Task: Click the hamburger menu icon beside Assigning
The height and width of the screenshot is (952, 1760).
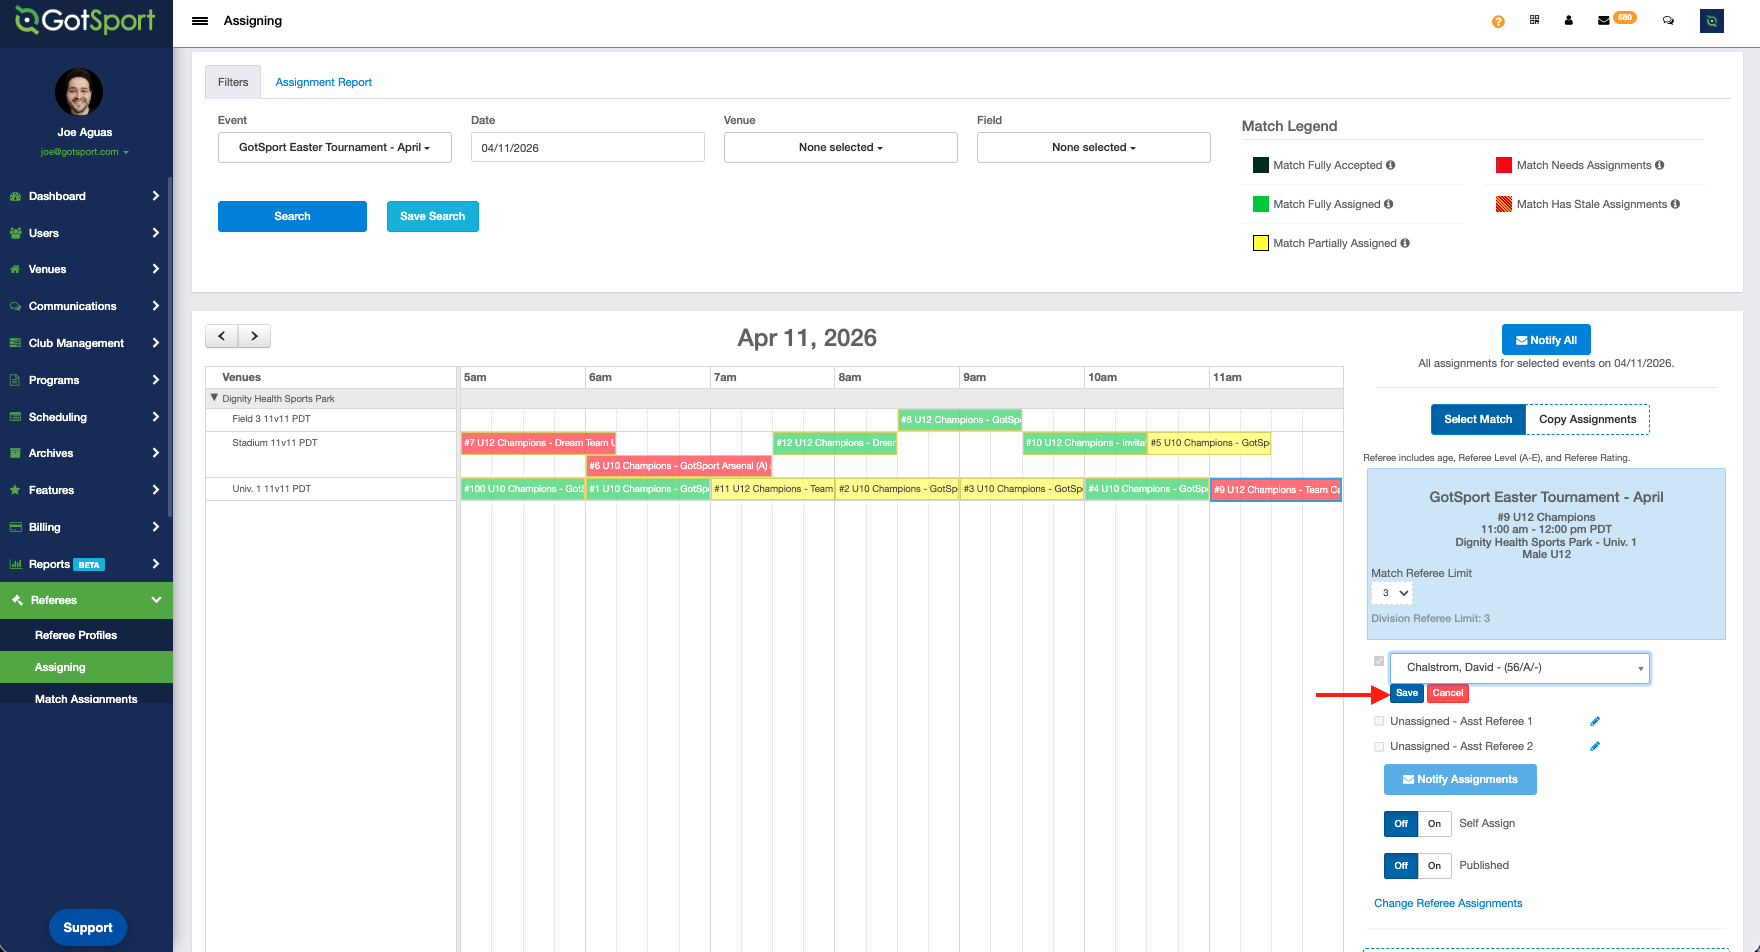Action: [x=200, y=21]
